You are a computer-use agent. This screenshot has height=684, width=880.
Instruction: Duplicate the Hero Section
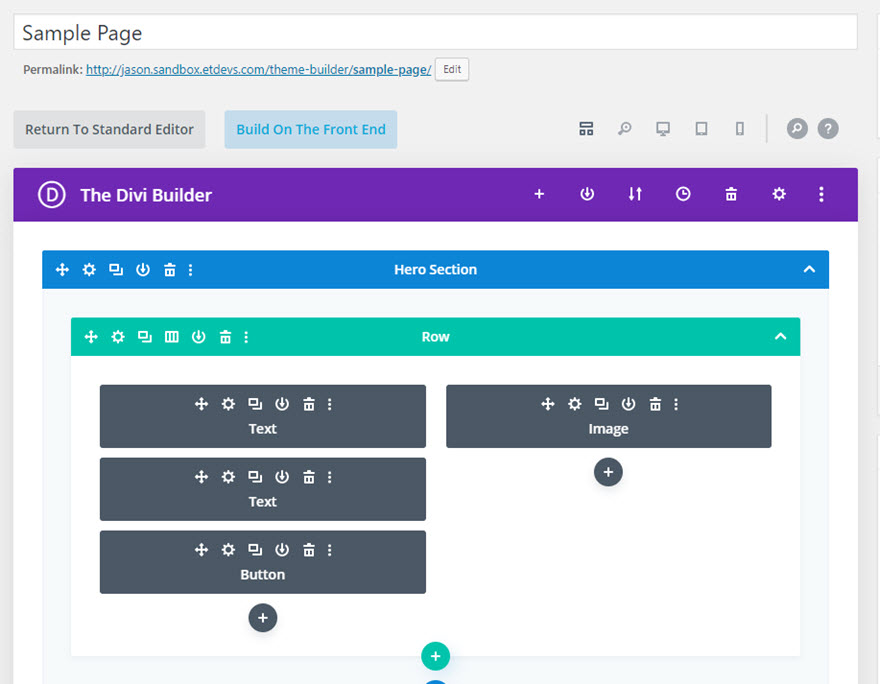tap(116, 270)
